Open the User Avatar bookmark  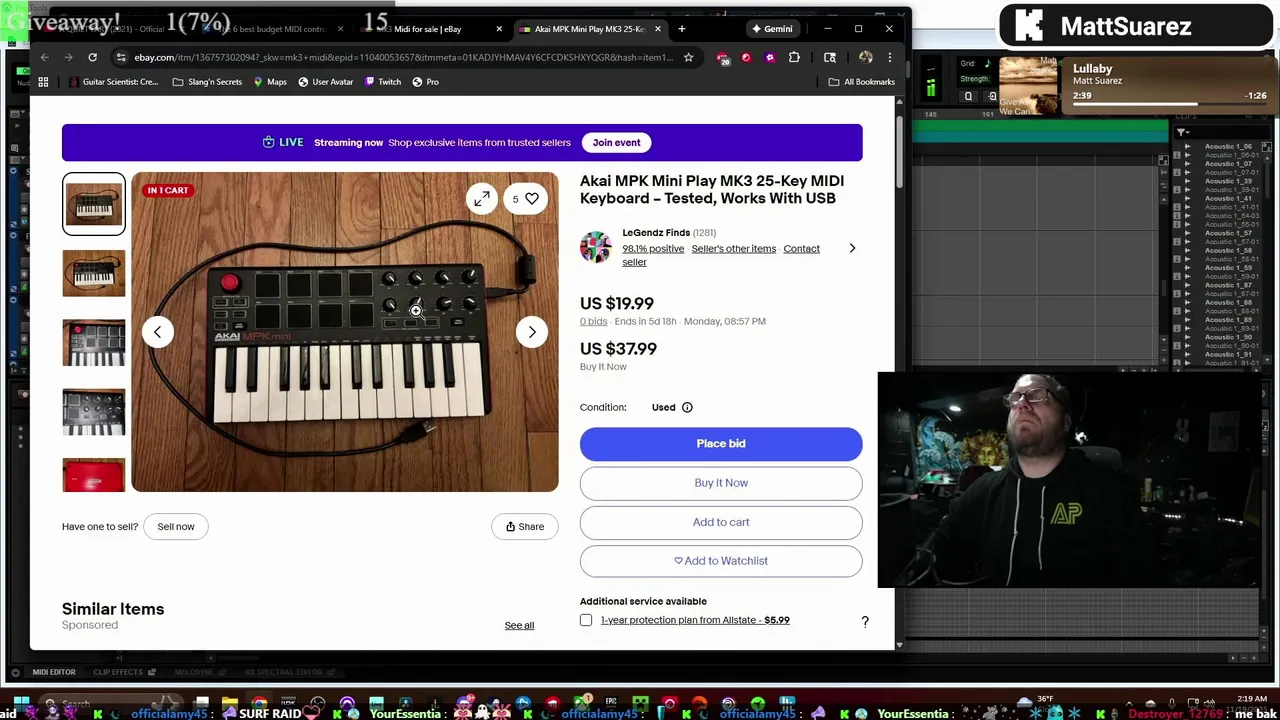tap(326, 82)
